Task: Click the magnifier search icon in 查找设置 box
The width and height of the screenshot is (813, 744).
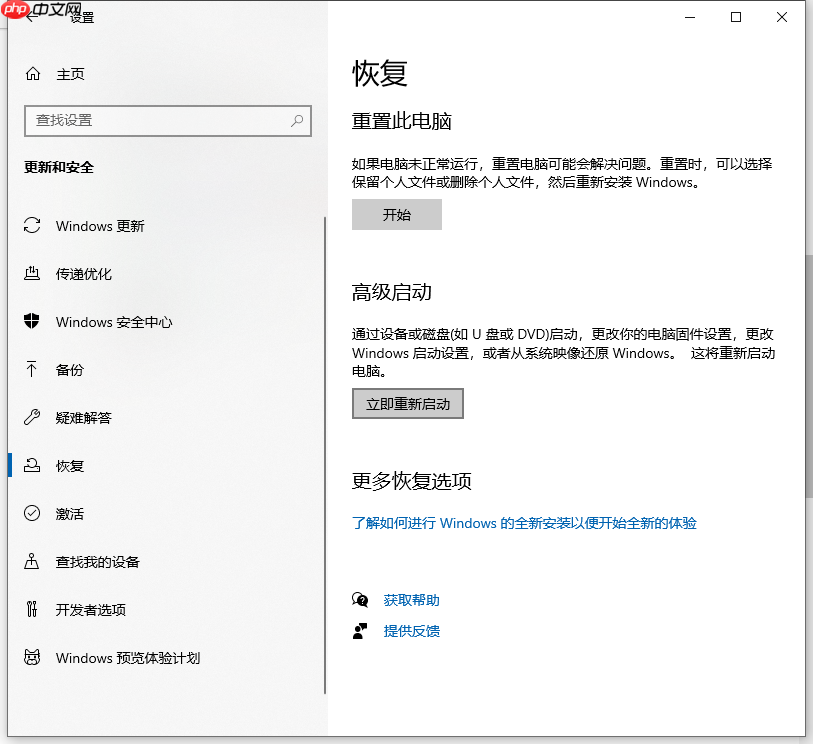Action: click(x=297, y=121)
